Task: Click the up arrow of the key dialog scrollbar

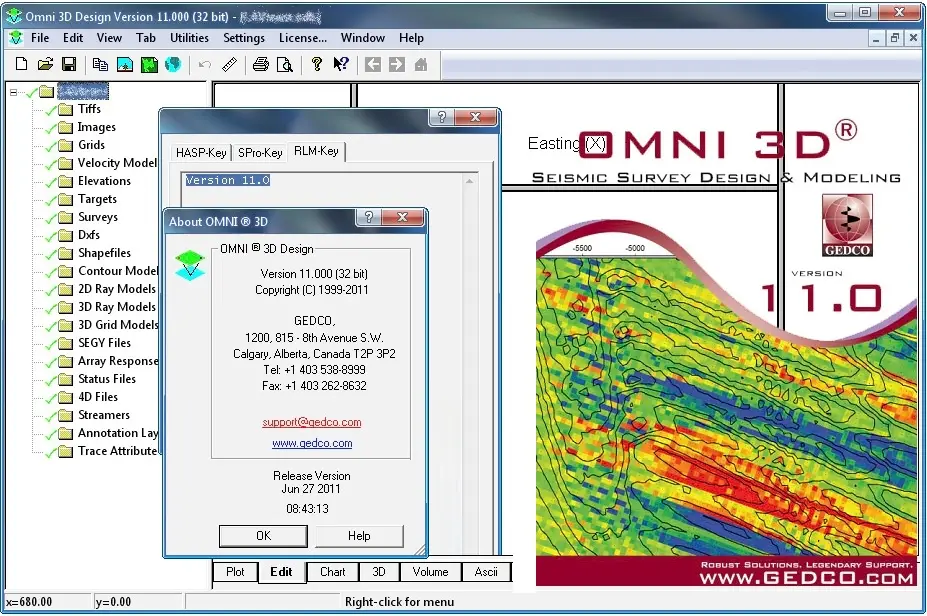Action: [x=469, y=181]
